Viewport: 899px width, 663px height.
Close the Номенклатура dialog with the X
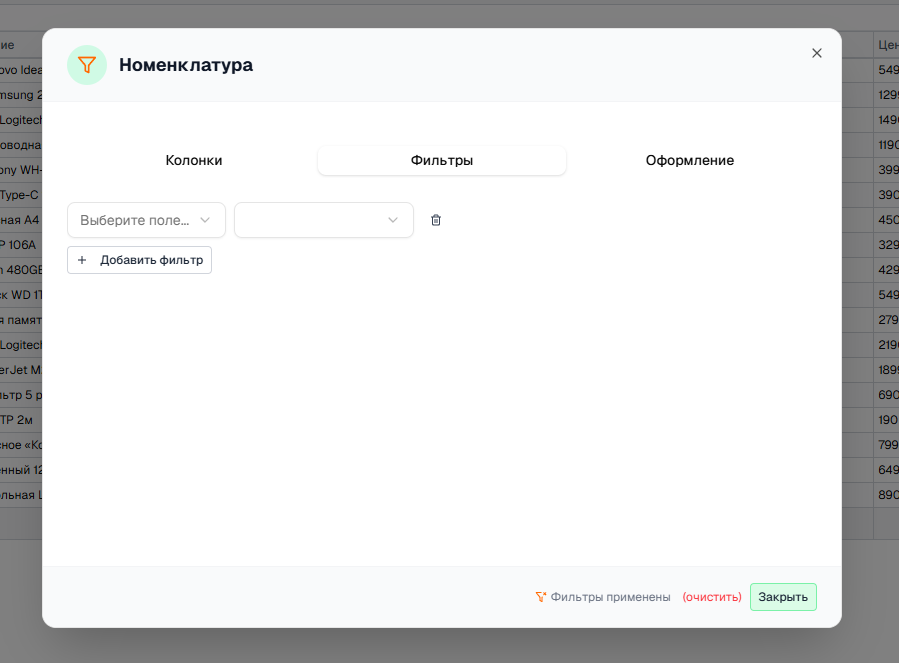(817, 53)
